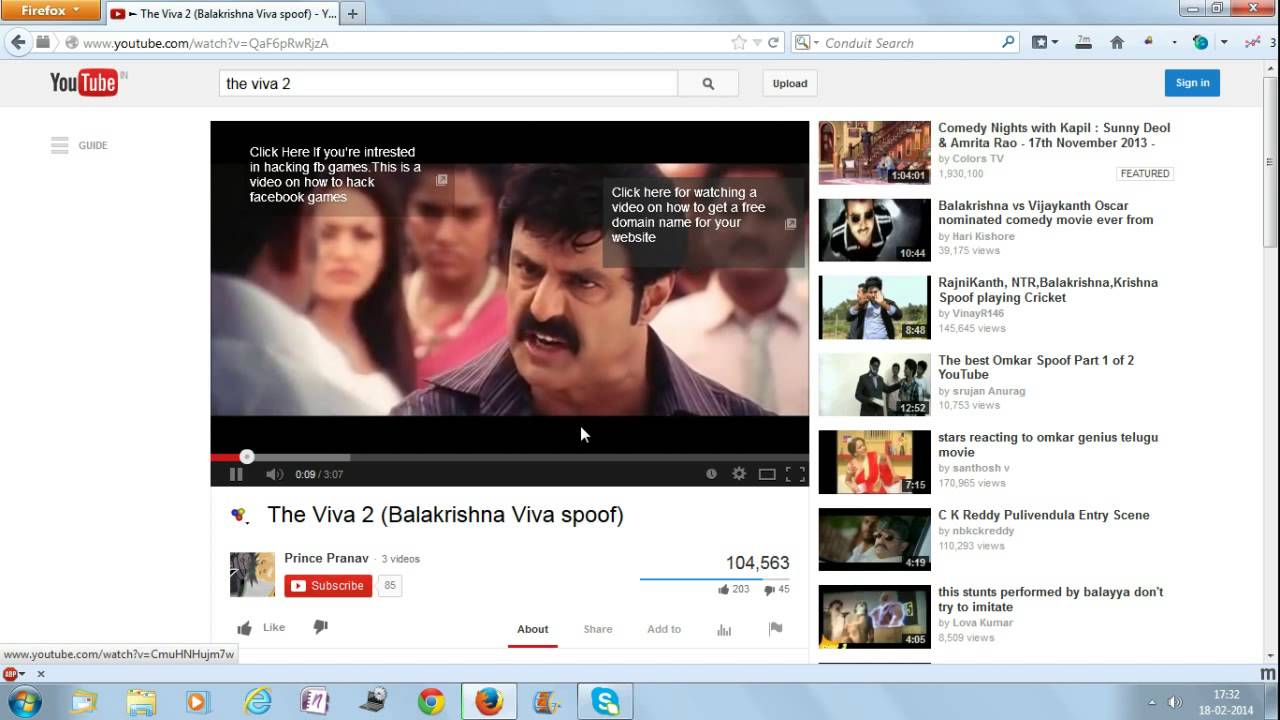Viewport: 1280px width, 720px height.
Task: Open 'The best Omkar Spoof Part 1' video
Action: (x=1036, y=367)
